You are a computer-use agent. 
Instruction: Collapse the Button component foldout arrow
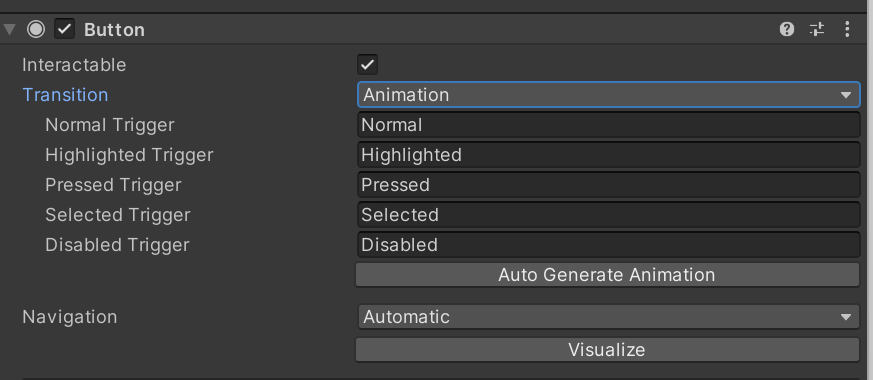pos(10,29)
